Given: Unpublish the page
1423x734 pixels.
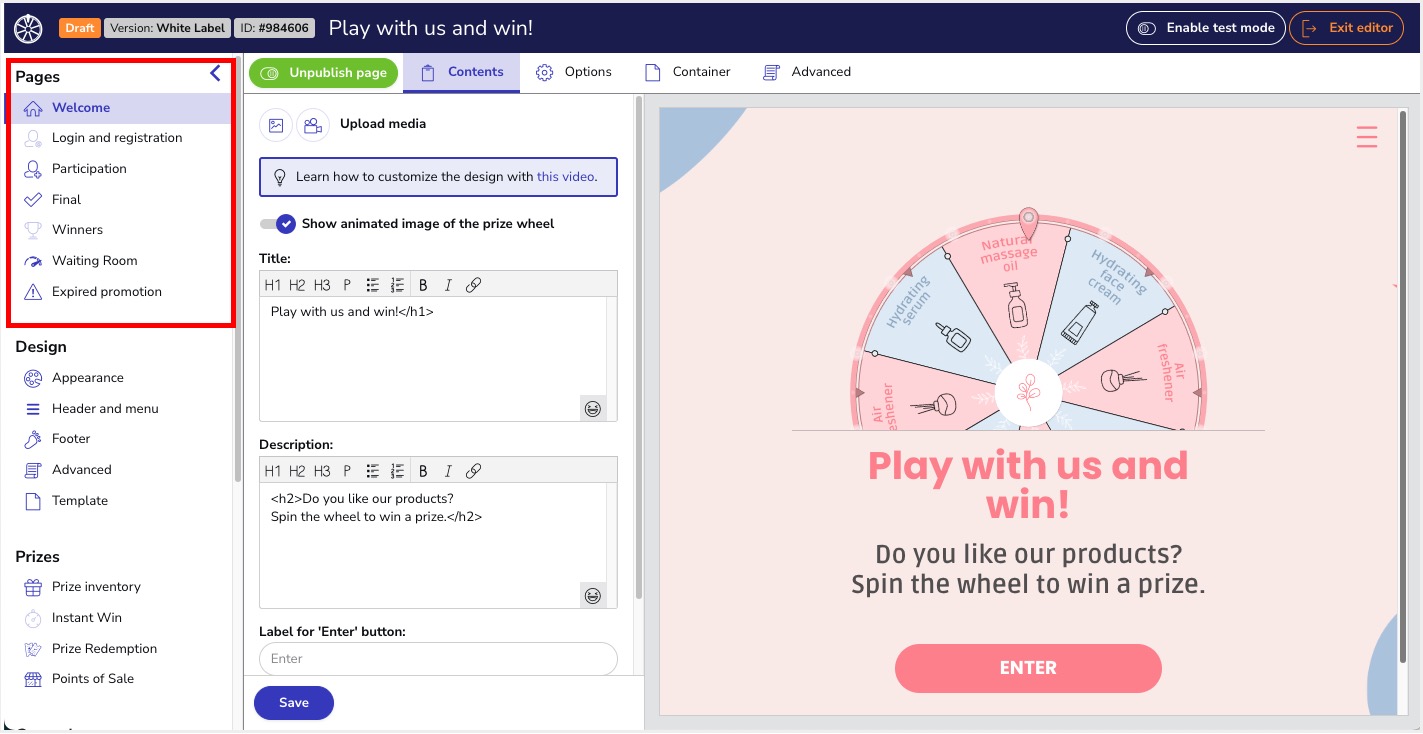Looking at the screenshot, I should click(x=323, y=73).
